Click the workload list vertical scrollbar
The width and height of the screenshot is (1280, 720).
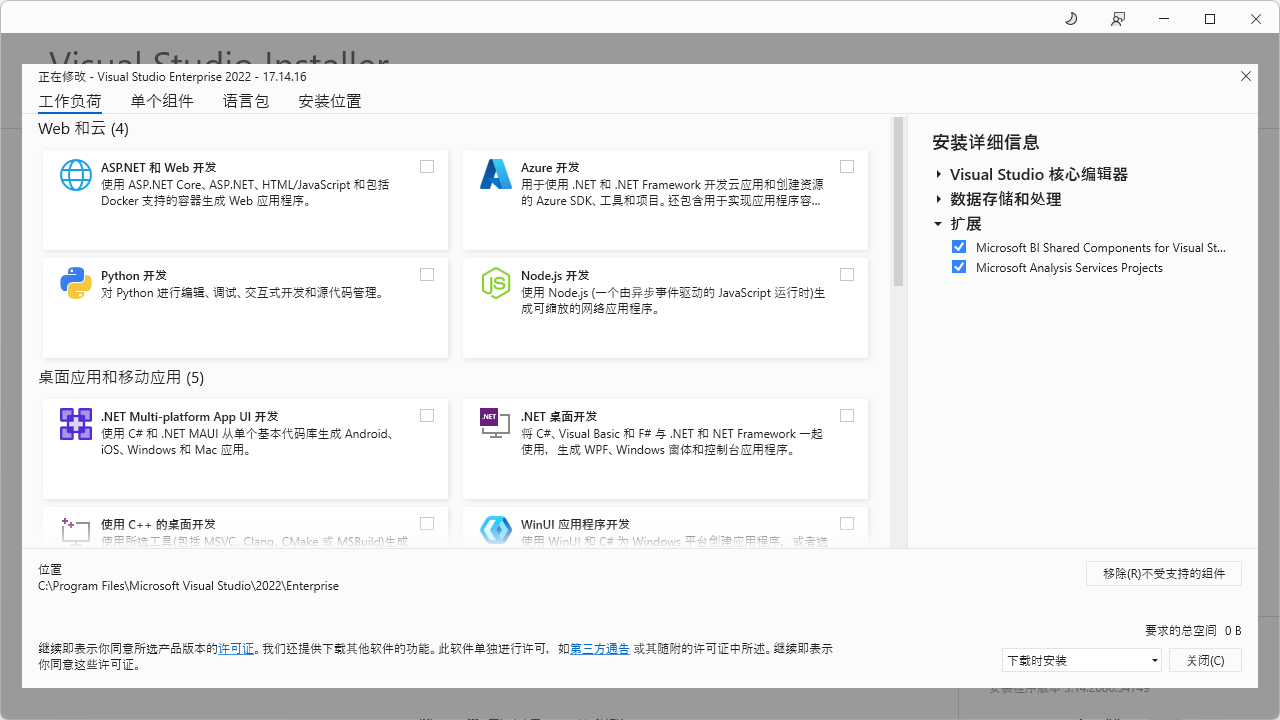tap(898, 202)
